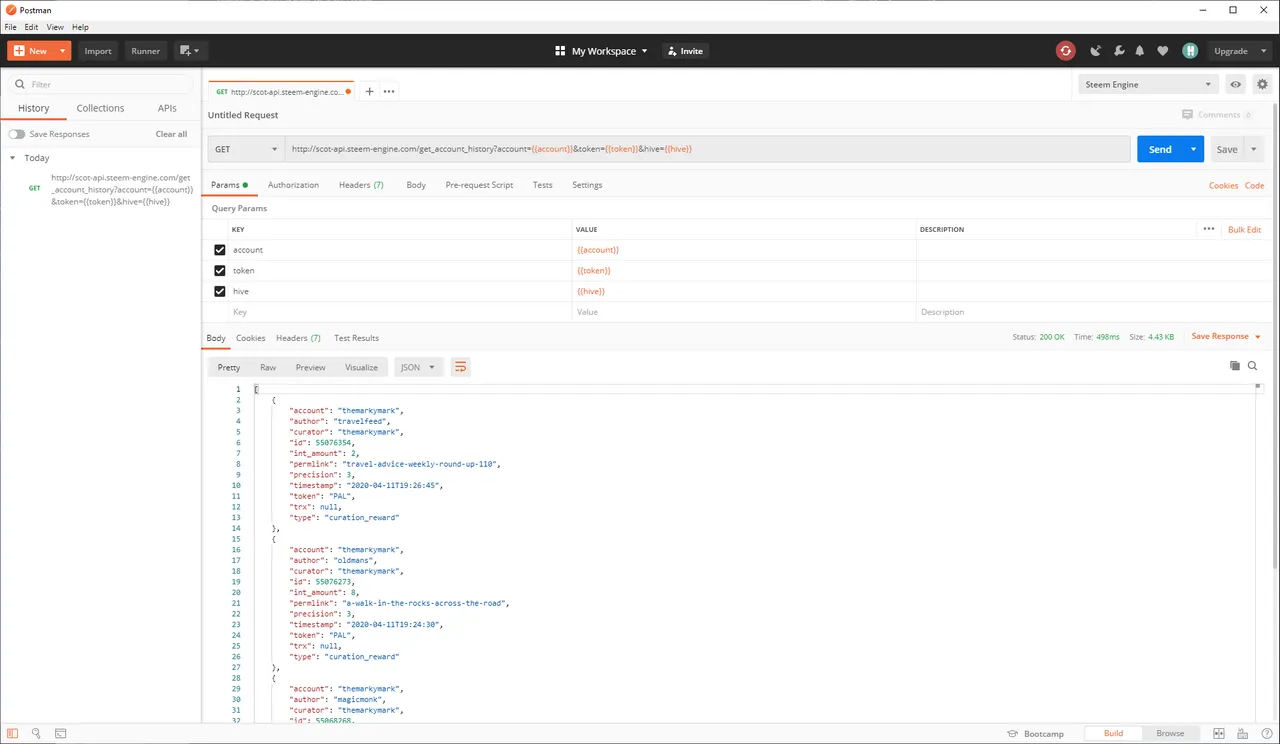1280x744 pixels.
Task: Open environment quick look eye icon
Action: 1236,85
